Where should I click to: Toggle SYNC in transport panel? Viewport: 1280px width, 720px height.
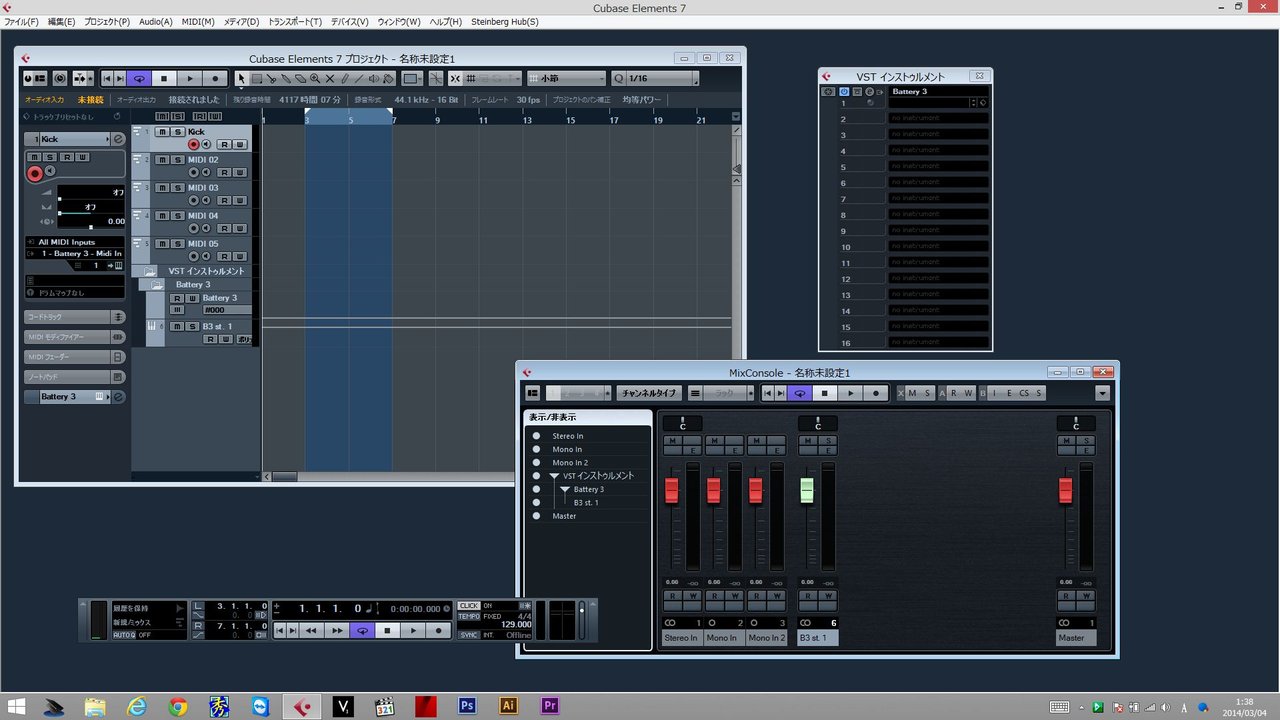coord(469,635)
